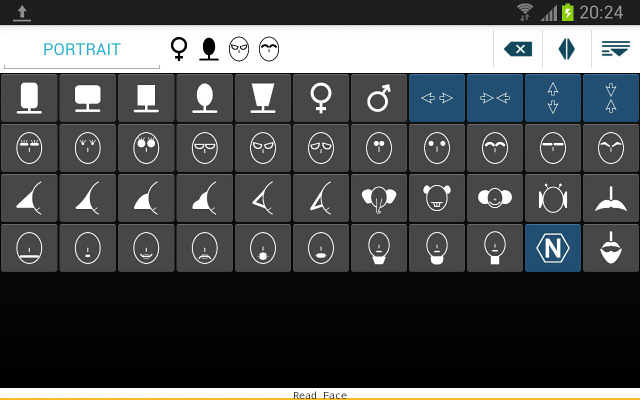Select the oval head in entry bar
The width and height of the screenshot is (640, 400).
point(209,49)
